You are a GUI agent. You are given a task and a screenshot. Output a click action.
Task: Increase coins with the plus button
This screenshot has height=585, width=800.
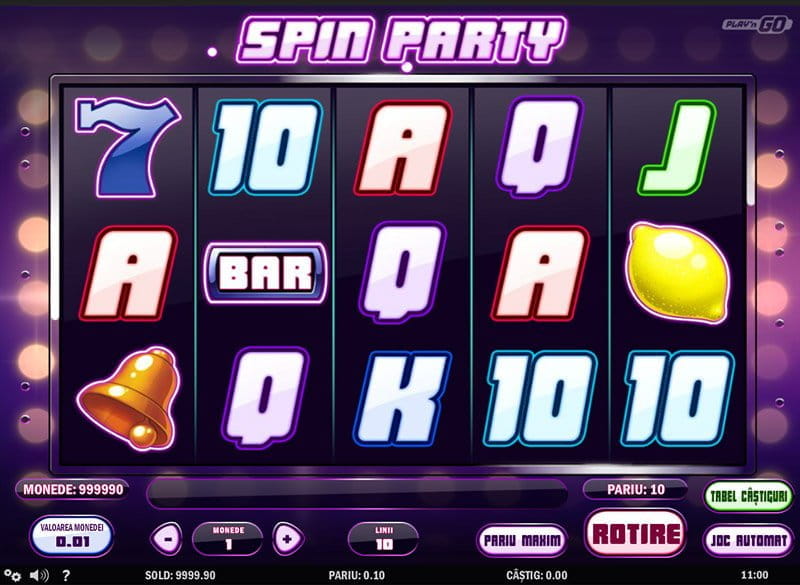pos(288,539)
